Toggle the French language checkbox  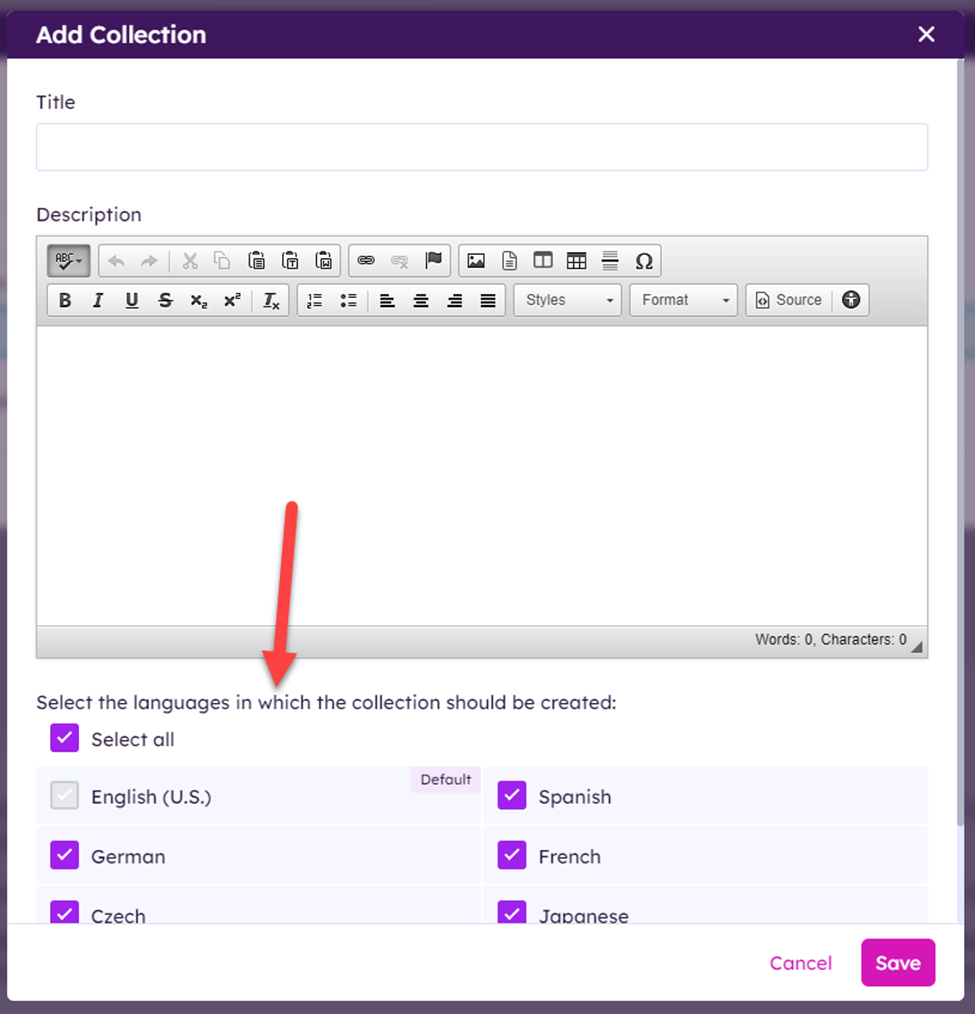point(512,856)
